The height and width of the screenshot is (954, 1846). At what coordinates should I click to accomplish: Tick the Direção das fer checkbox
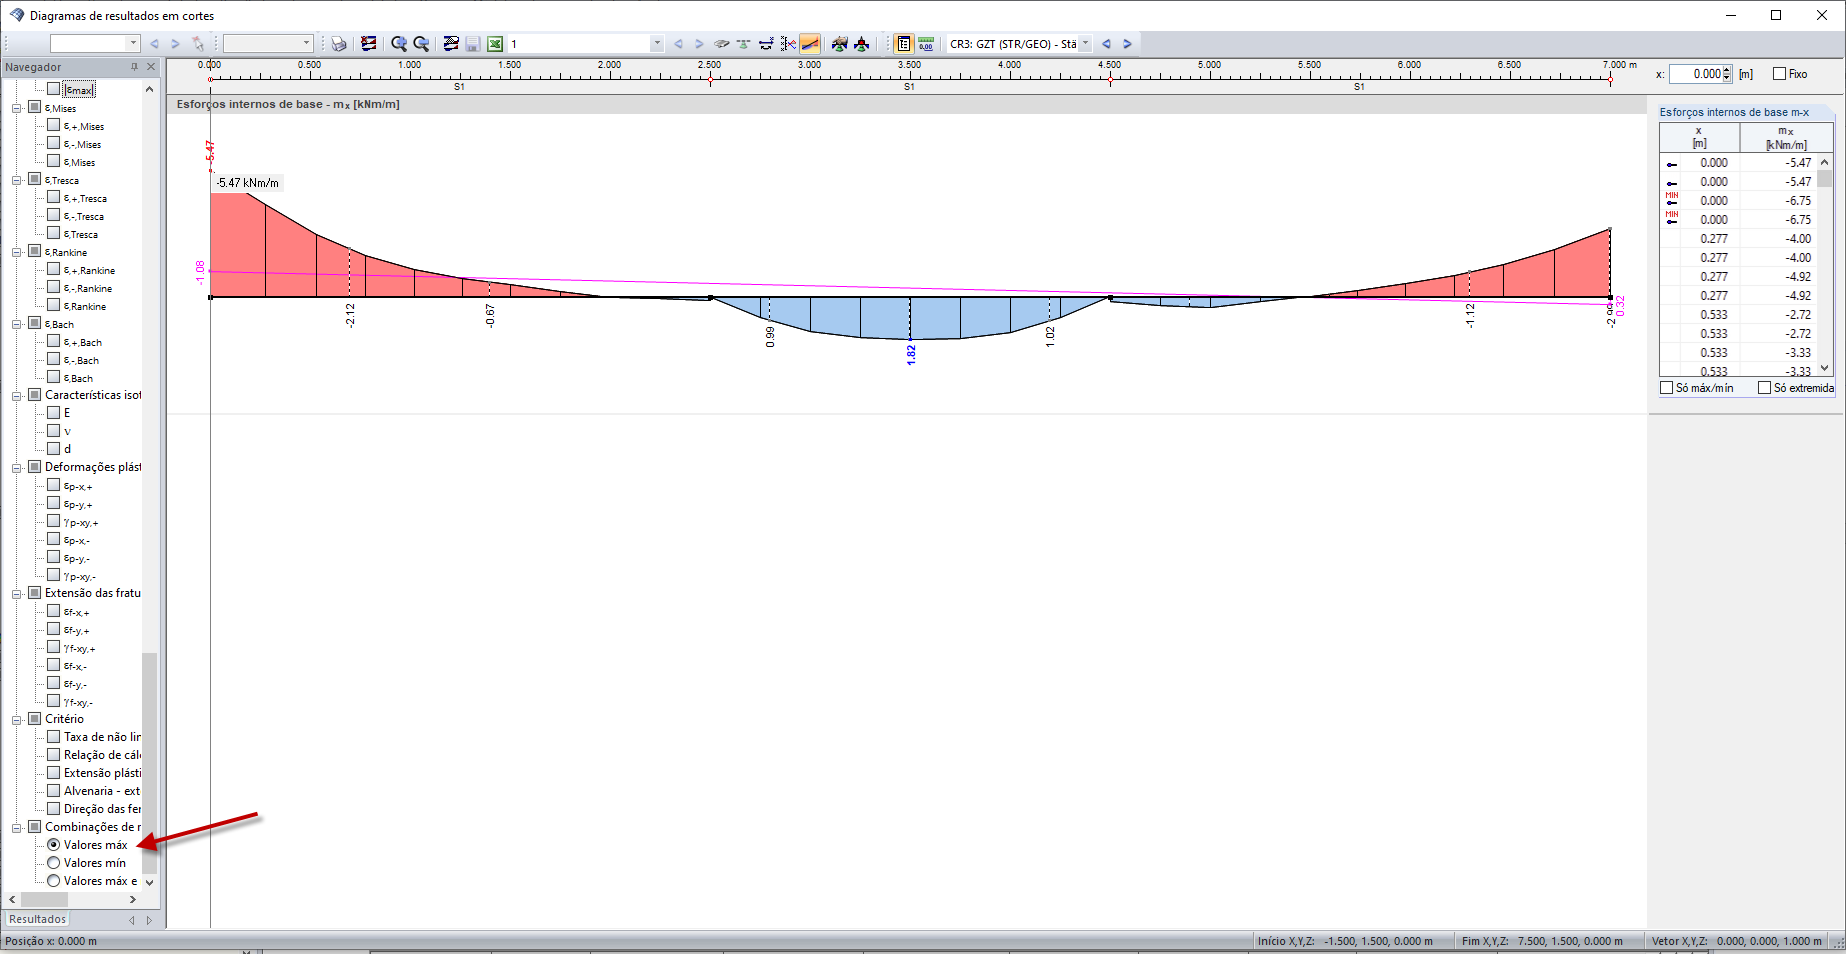coord(54,809)
